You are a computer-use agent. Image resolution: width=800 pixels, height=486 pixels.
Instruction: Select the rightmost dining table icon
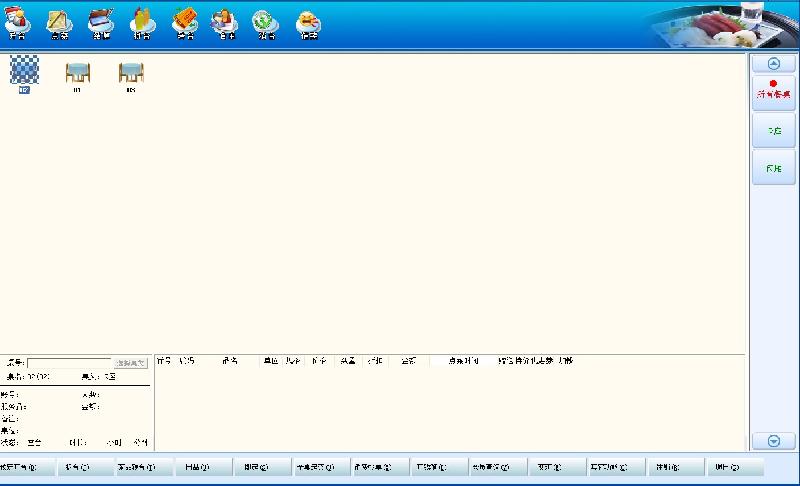point(131,75)
